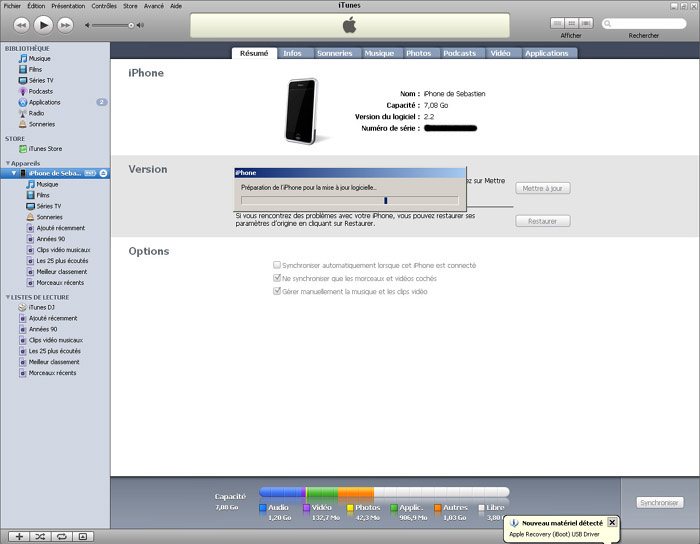This screenshot has width=700, height=544.
Task: Collapse the iPhone de Sebastien device tree
Action: point(14,173)
